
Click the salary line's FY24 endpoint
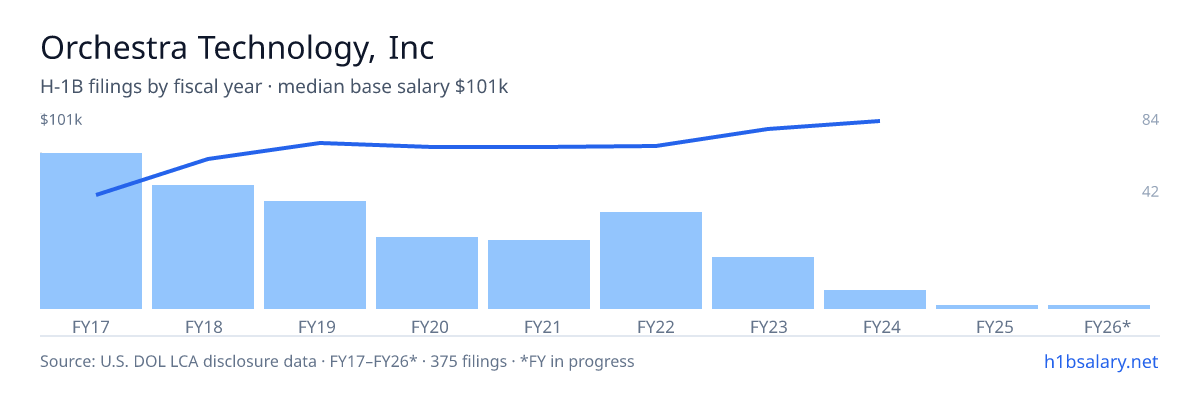point(878,121)
